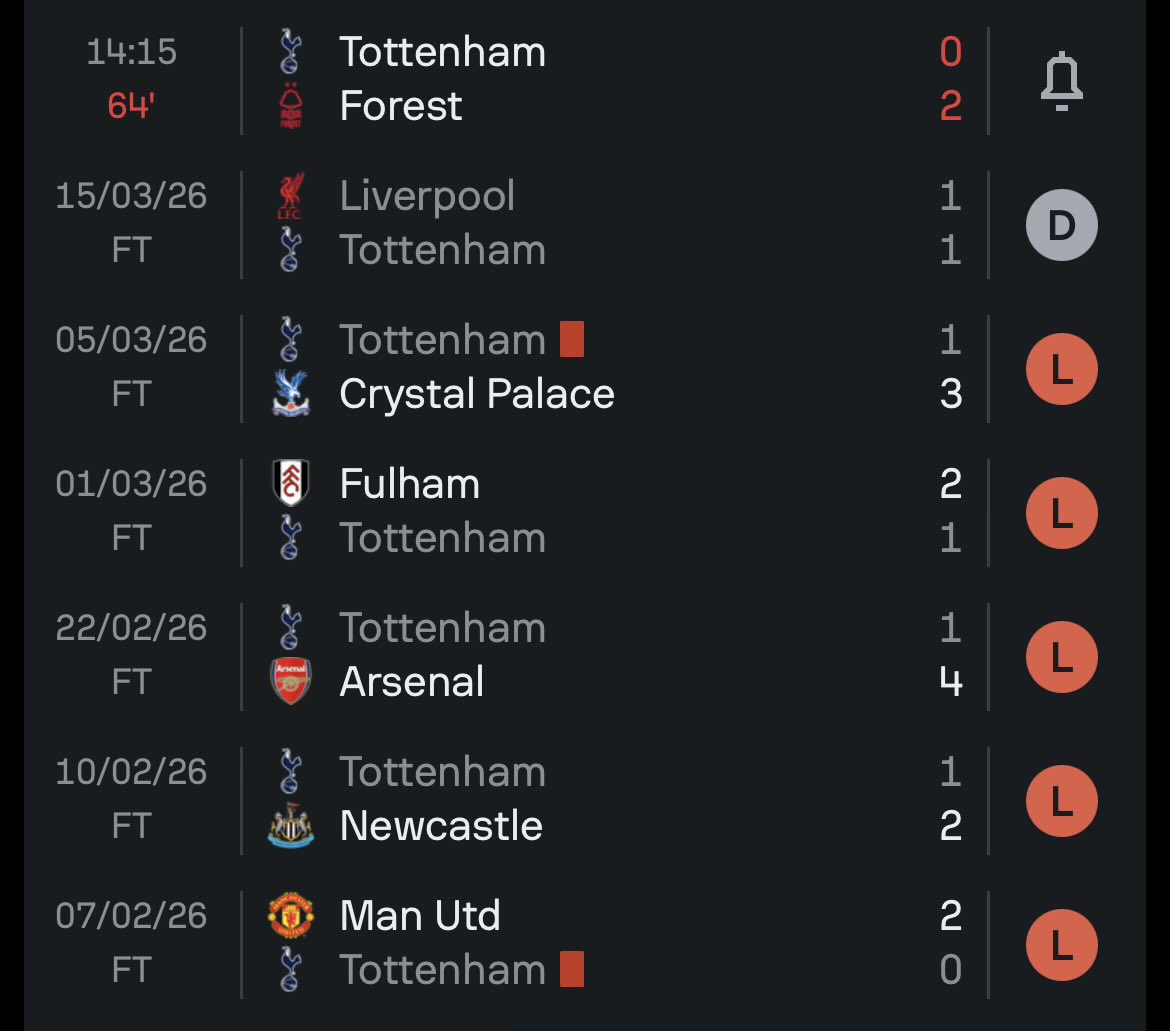Toggle notification bell for Tottenham vs Forest
The image size is (1170, 1031).
(1061, 80)
